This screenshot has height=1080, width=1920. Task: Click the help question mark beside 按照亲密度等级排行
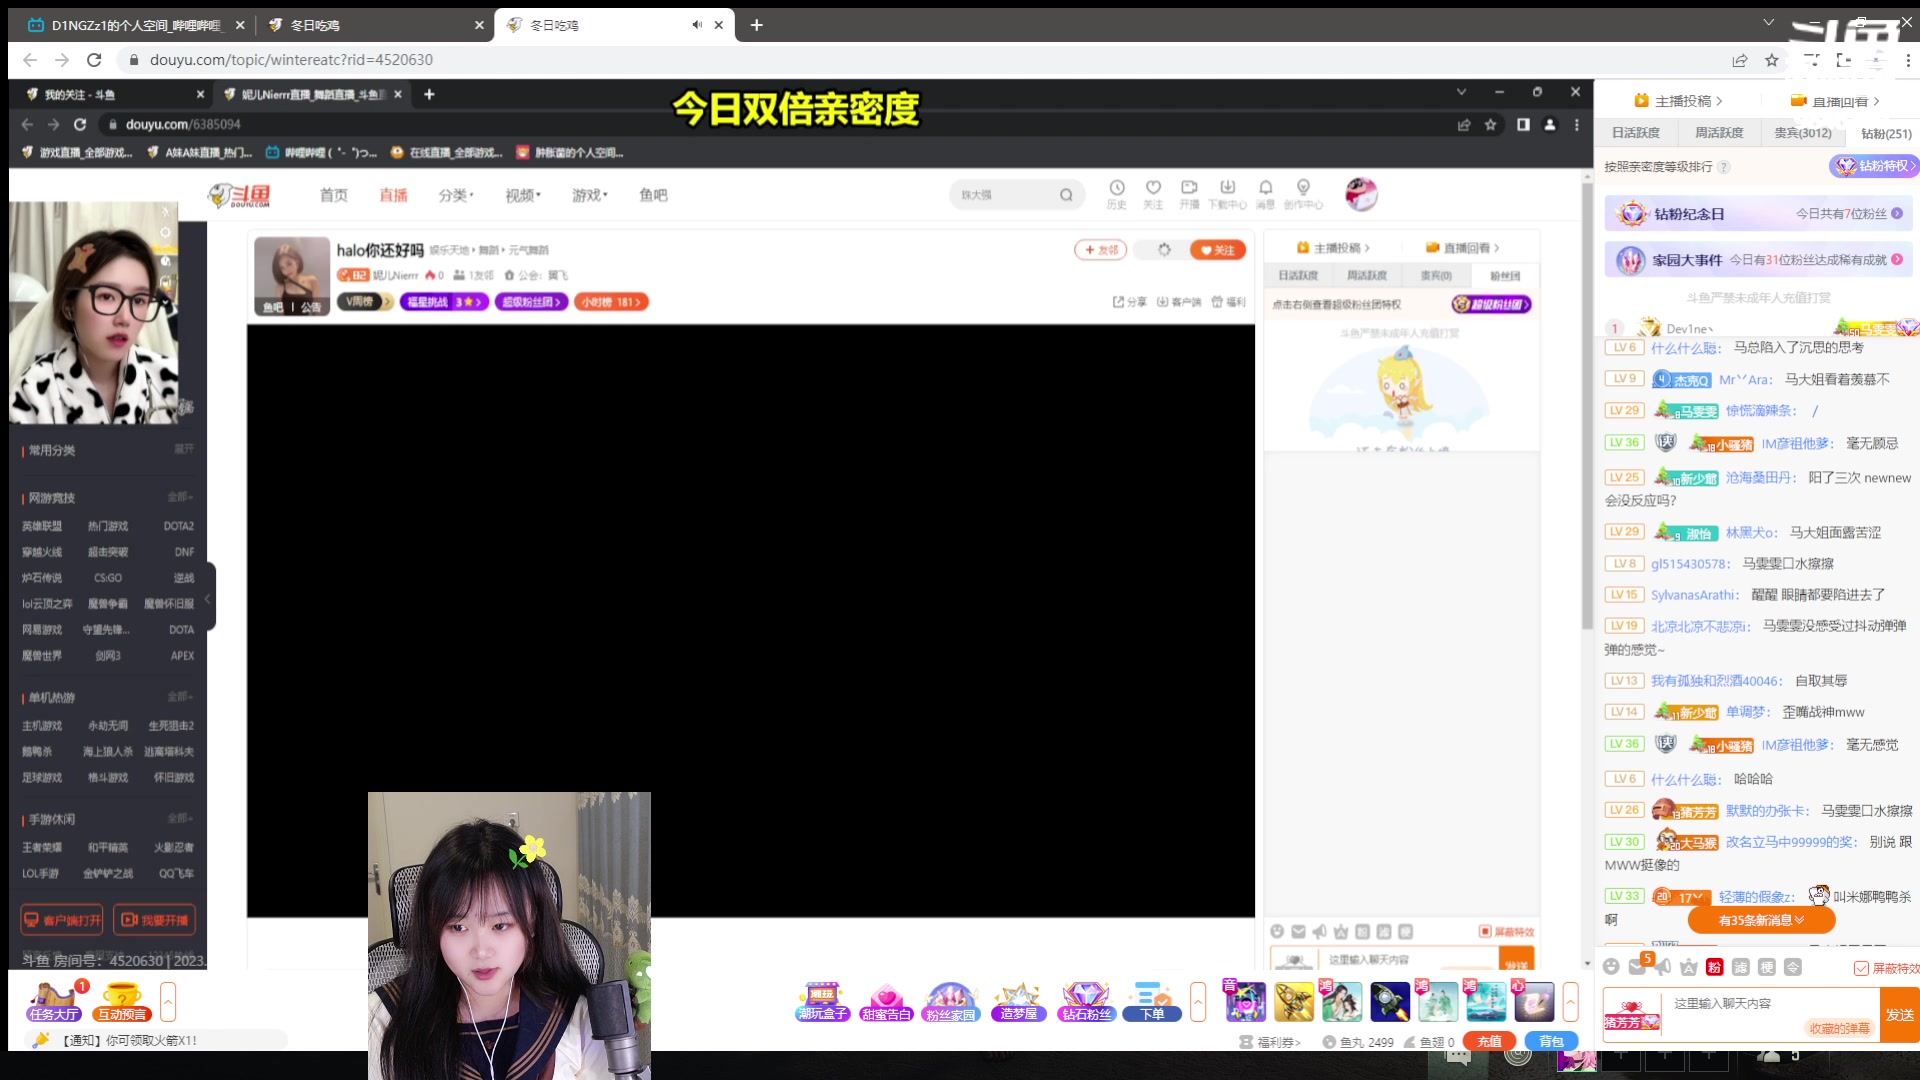(x=1724, y=167)
